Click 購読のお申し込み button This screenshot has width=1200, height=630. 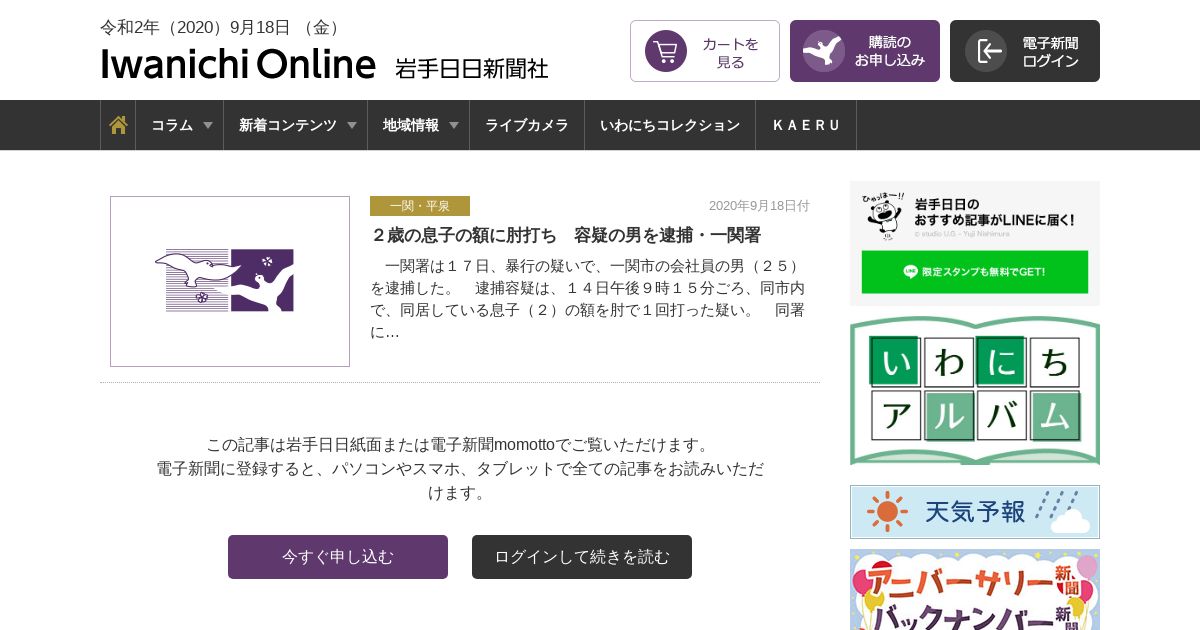pyautogui.click(x=865, y=51)
